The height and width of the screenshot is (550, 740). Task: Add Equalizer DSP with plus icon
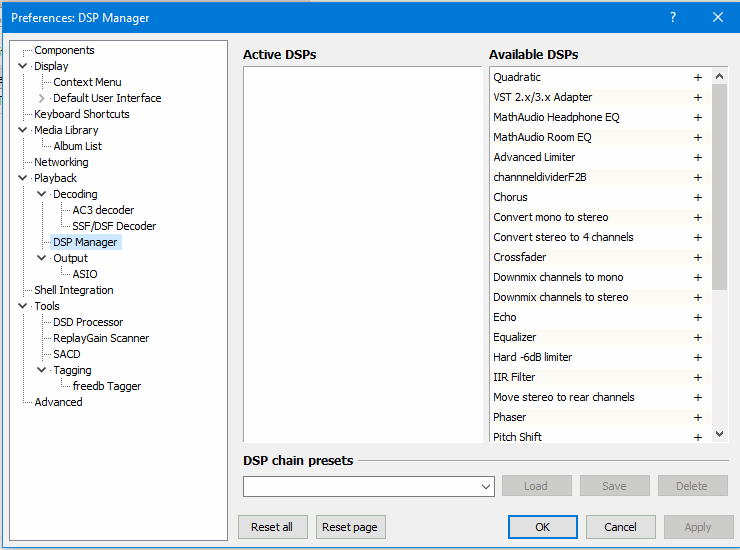698,337
